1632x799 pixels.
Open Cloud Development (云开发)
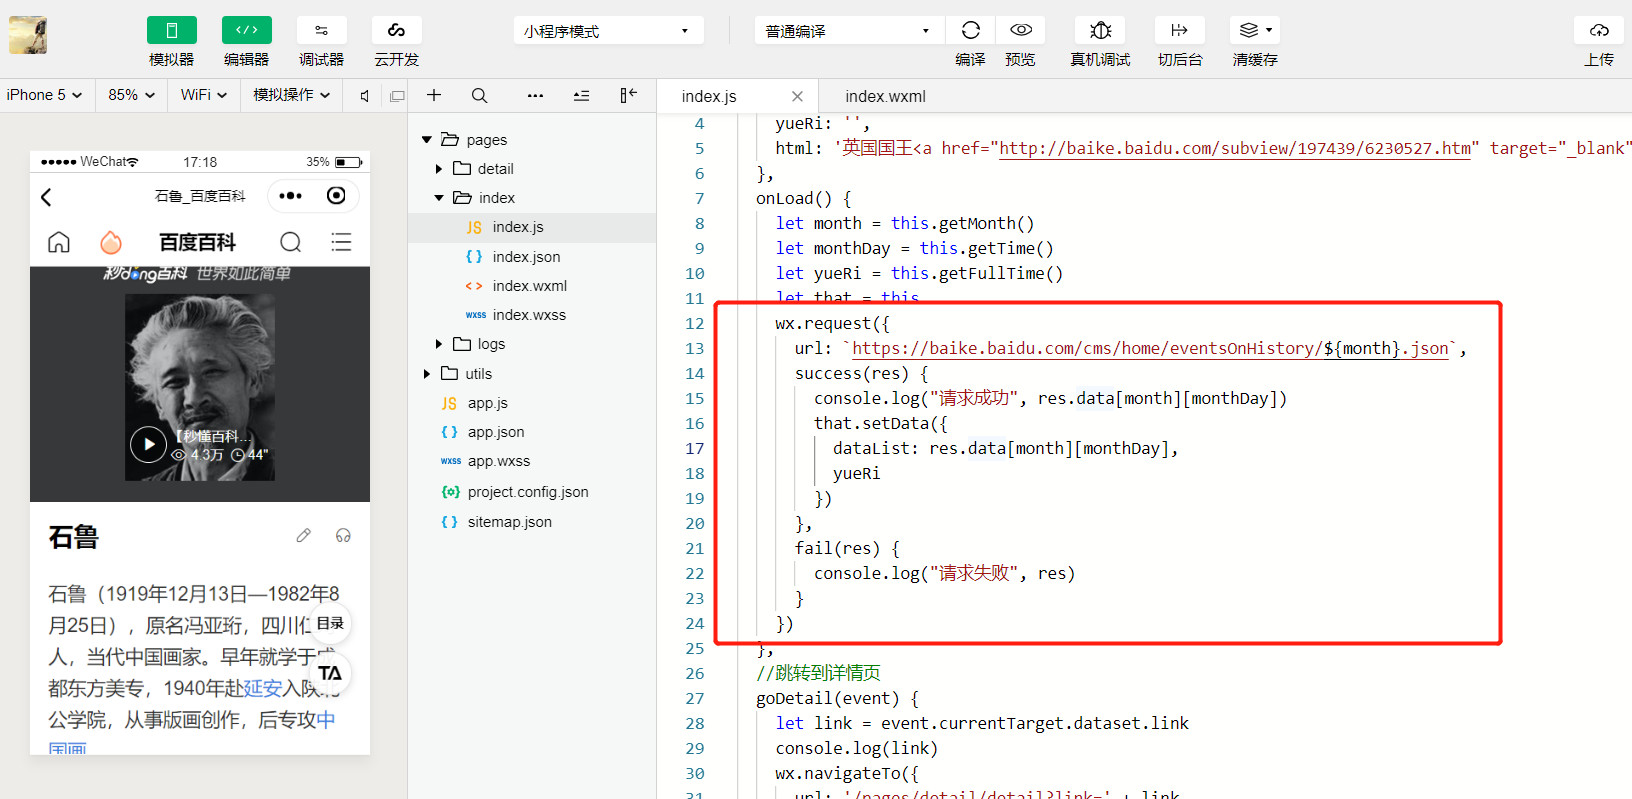click(396, 30)
